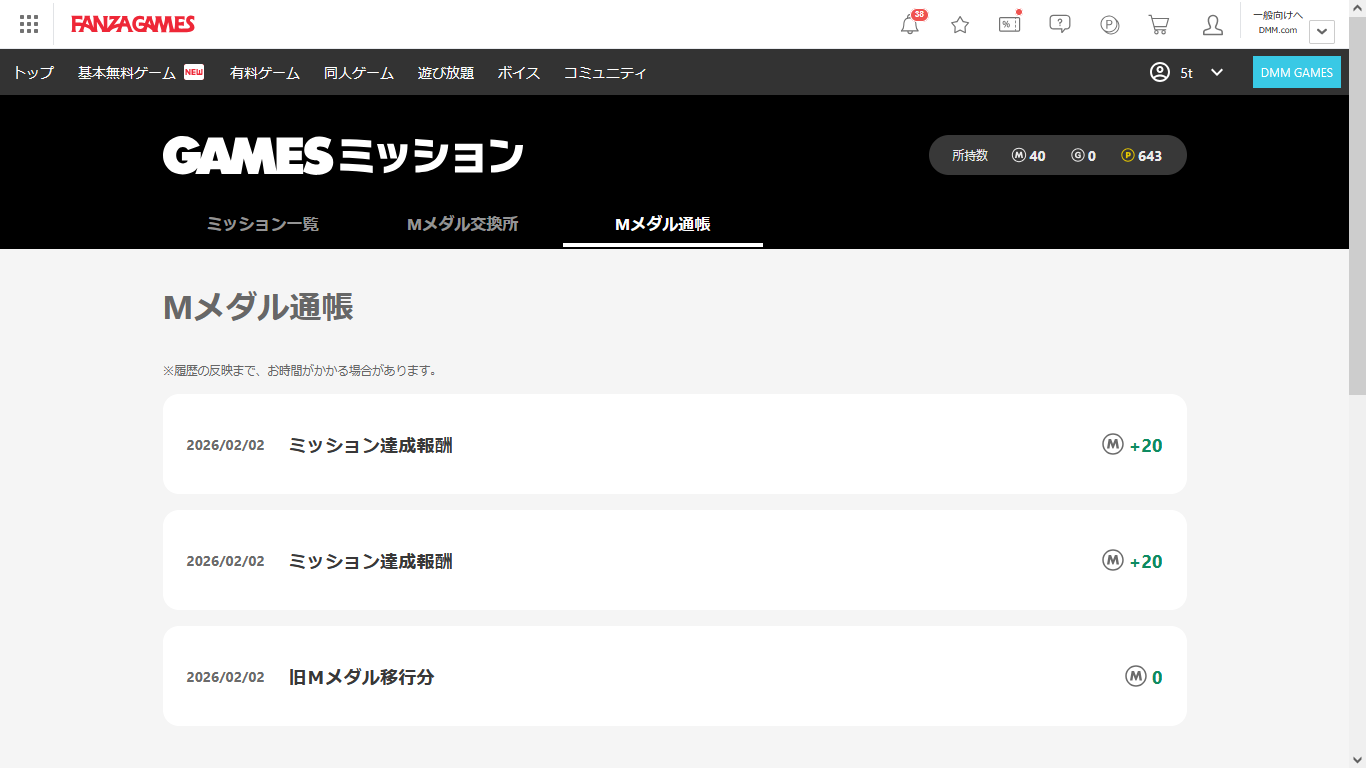Switch to the ミッション一覧 tab
Viewport: 1366px width, 768px height.
[x=263, y=224]
